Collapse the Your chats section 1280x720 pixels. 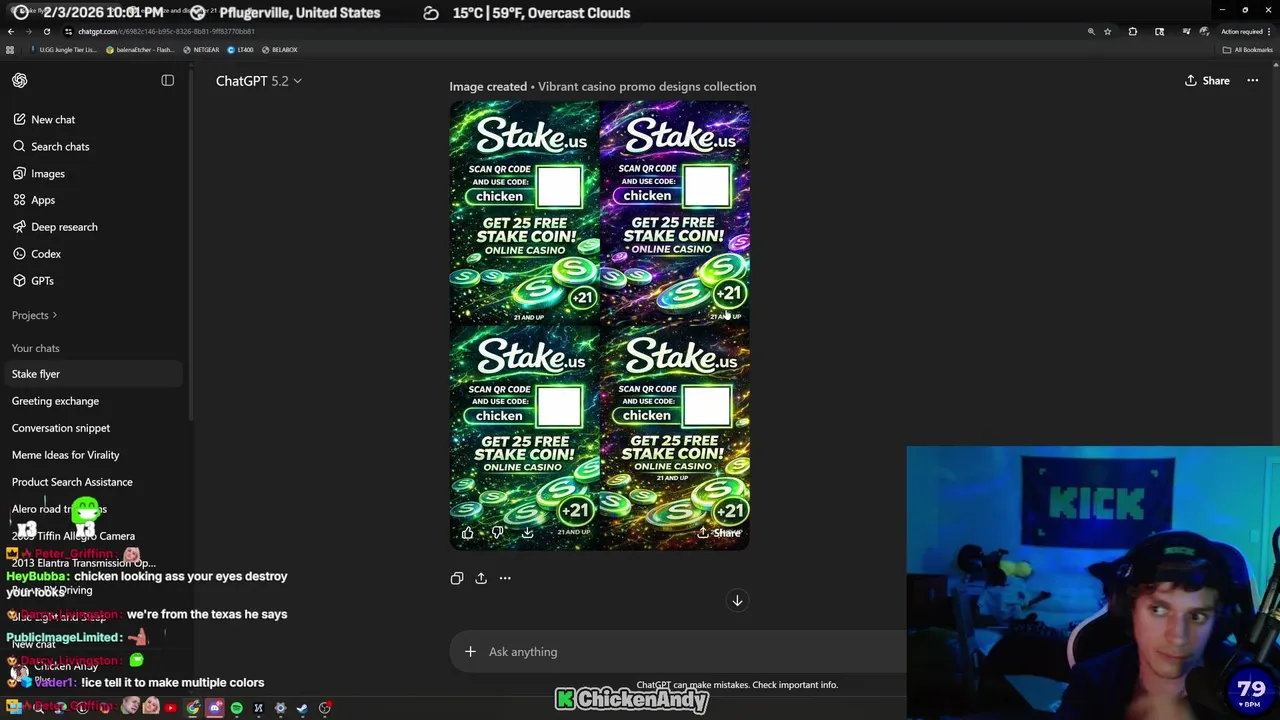pyautogui.click(x=35, y=348)
